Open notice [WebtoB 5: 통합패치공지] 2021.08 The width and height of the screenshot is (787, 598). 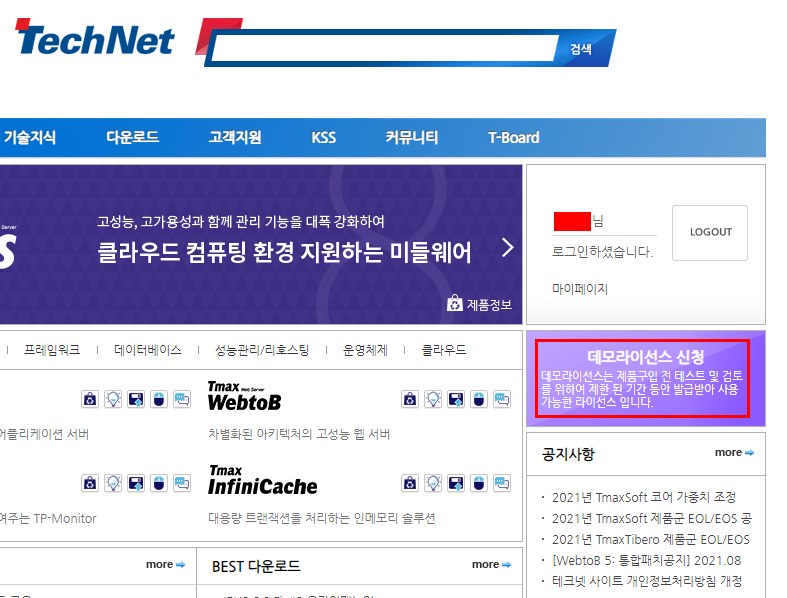tap(646, 560)
